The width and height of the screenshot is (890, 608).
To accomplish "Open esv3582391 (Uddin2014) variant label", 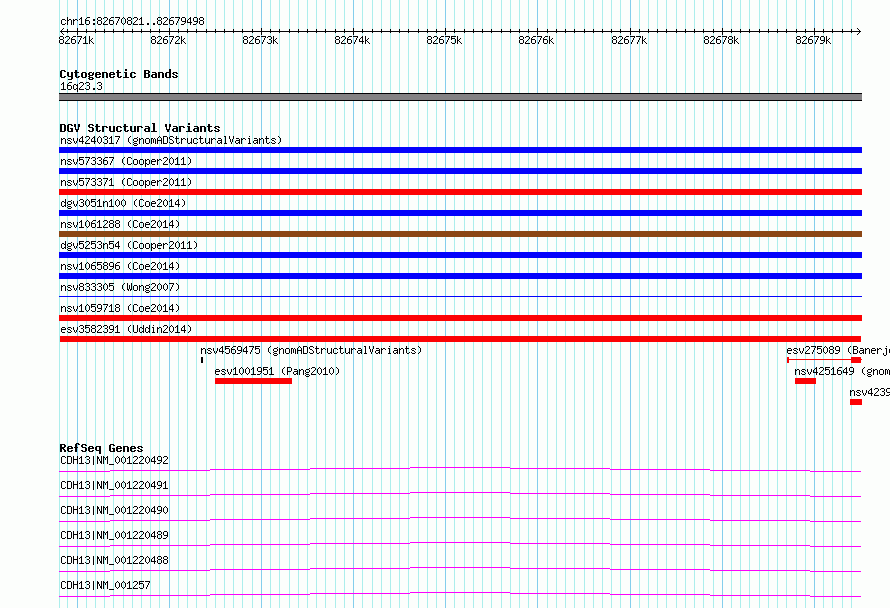I will click(x=126, y=329).
